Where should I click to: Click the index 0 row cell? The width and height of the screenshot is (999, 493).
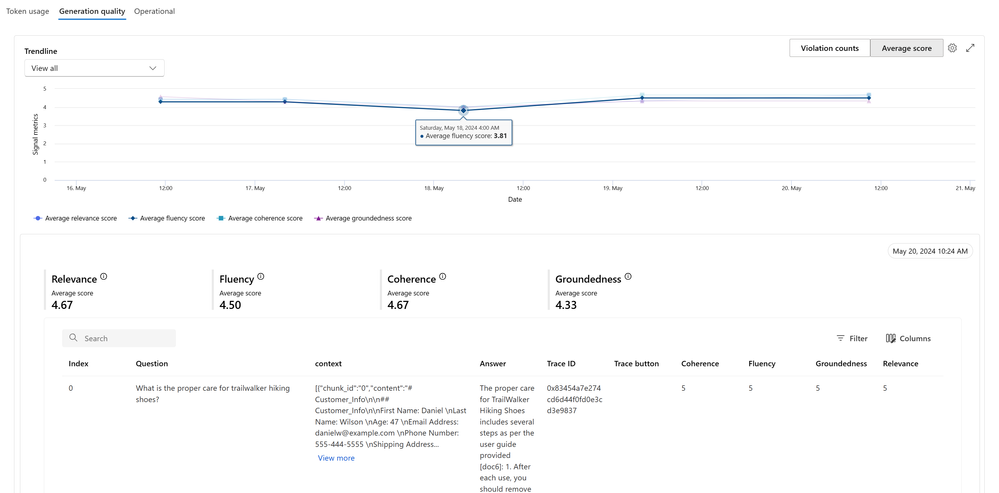(71, 388)
